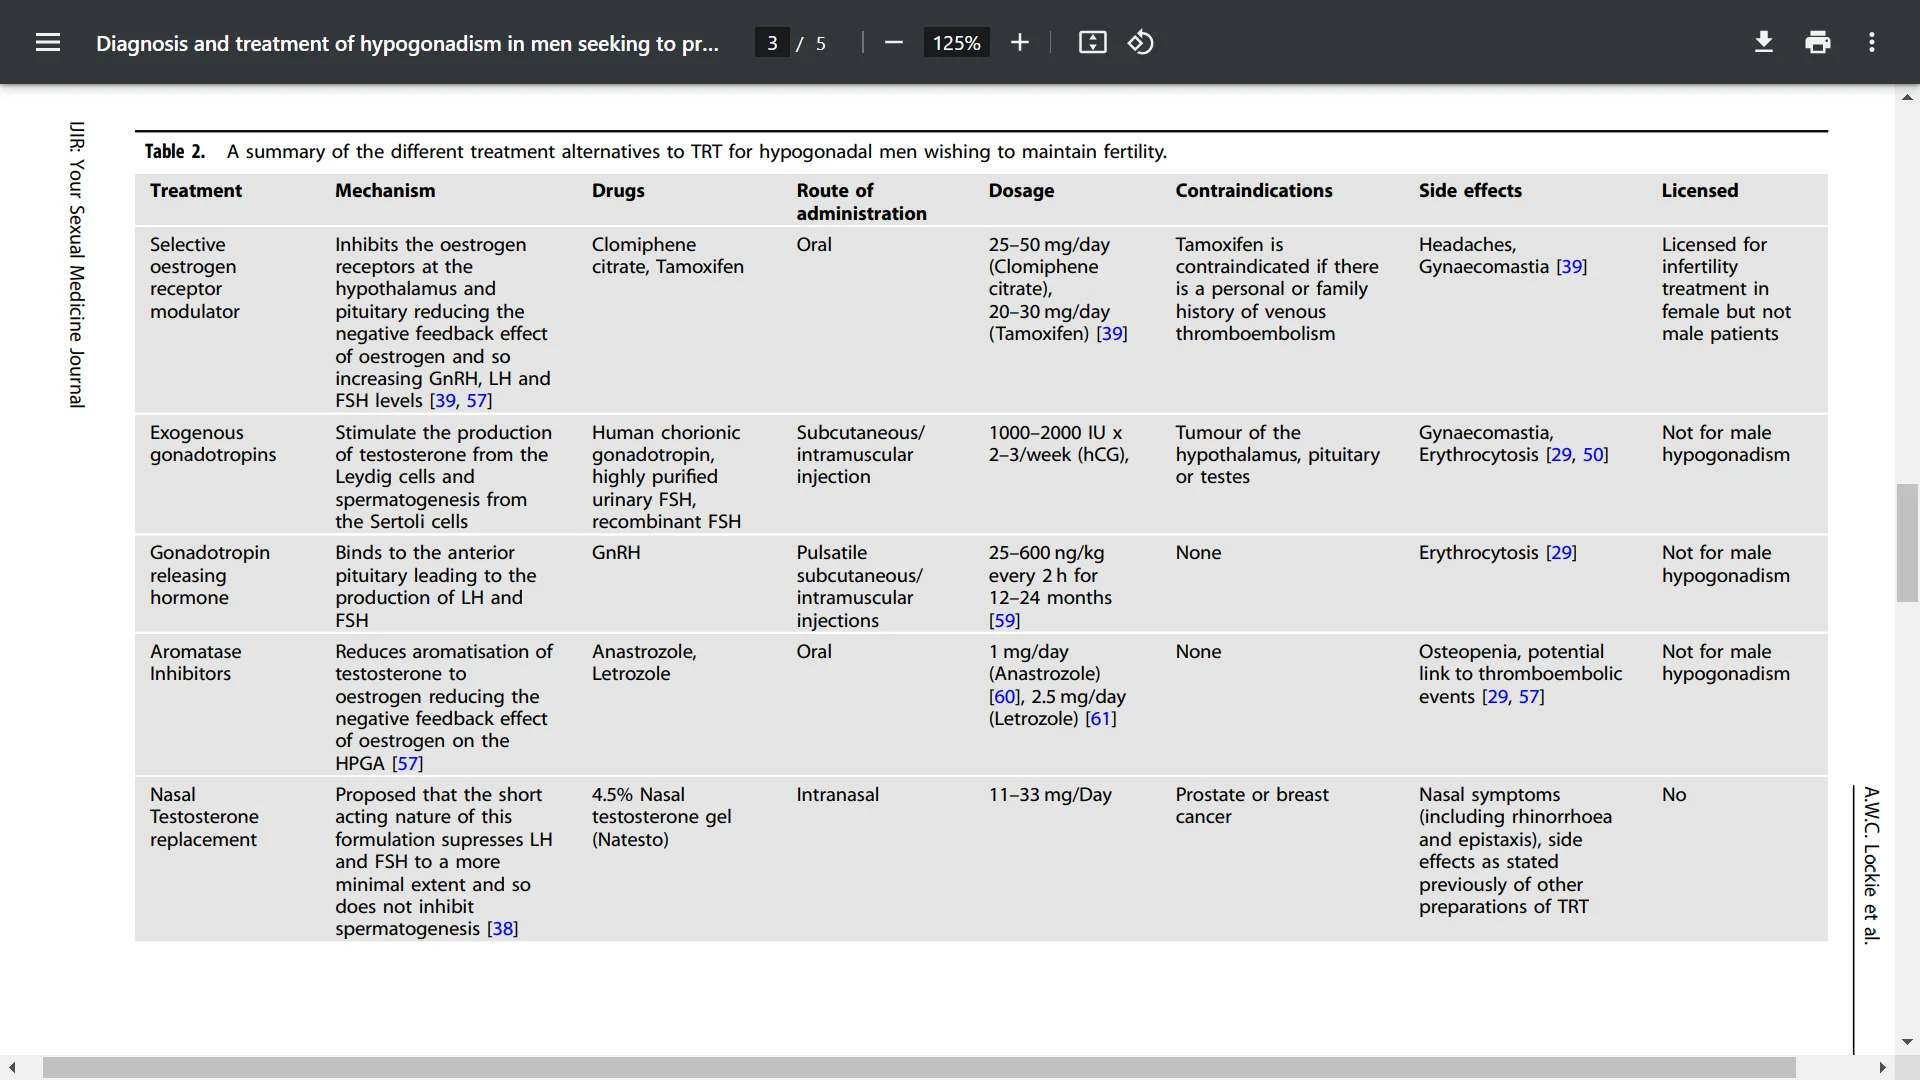Click the Table 2 caption label

[x=175, y=151]
